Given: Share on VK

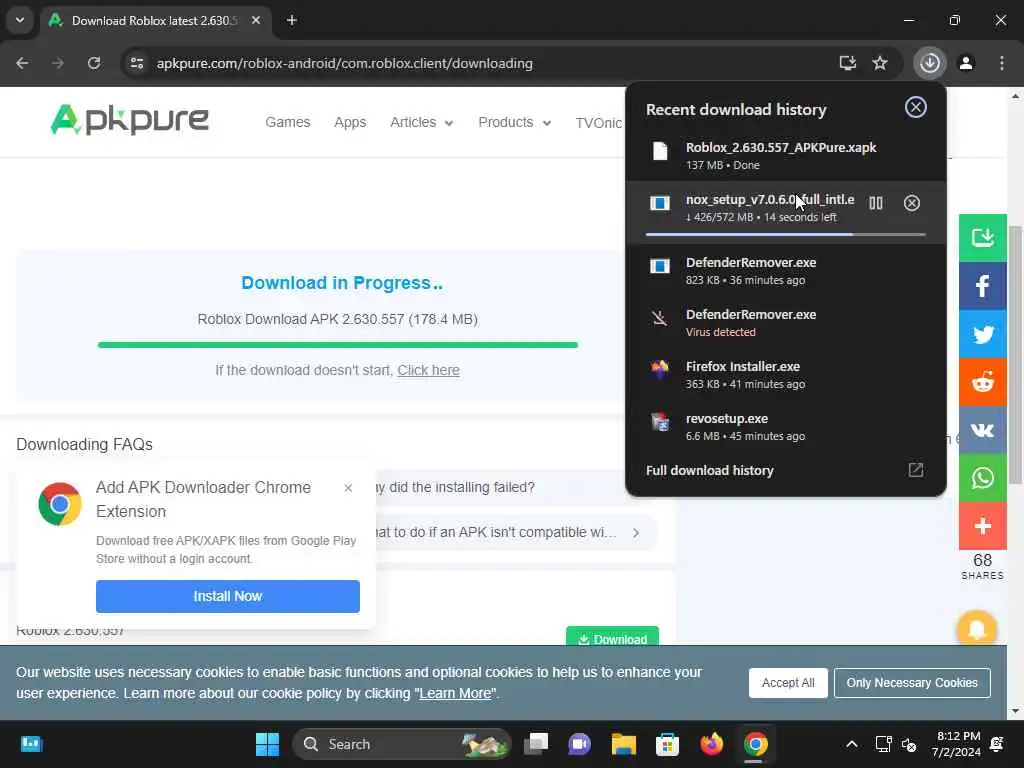Looking at the screenshot, I should pyautogui.click(x=982, y=430).
